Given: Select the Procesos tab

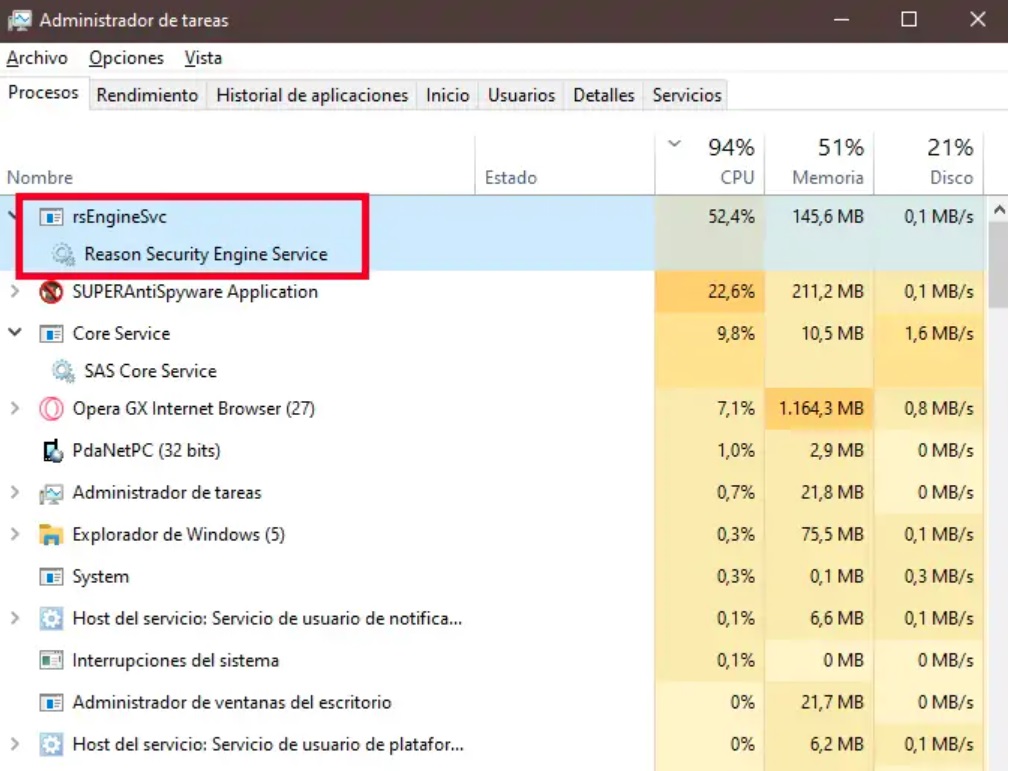Looking at the screenshot, I should [x=43, y=93].
